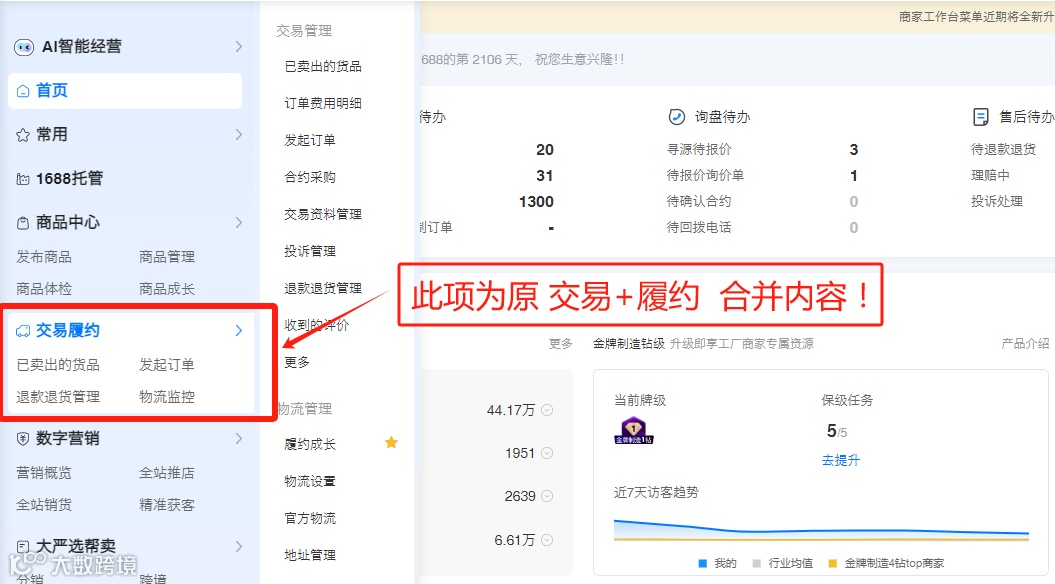Click the yellow star beside 履约成长
The width and height of the screenshot is (1055, 584).
pos(391,442)
